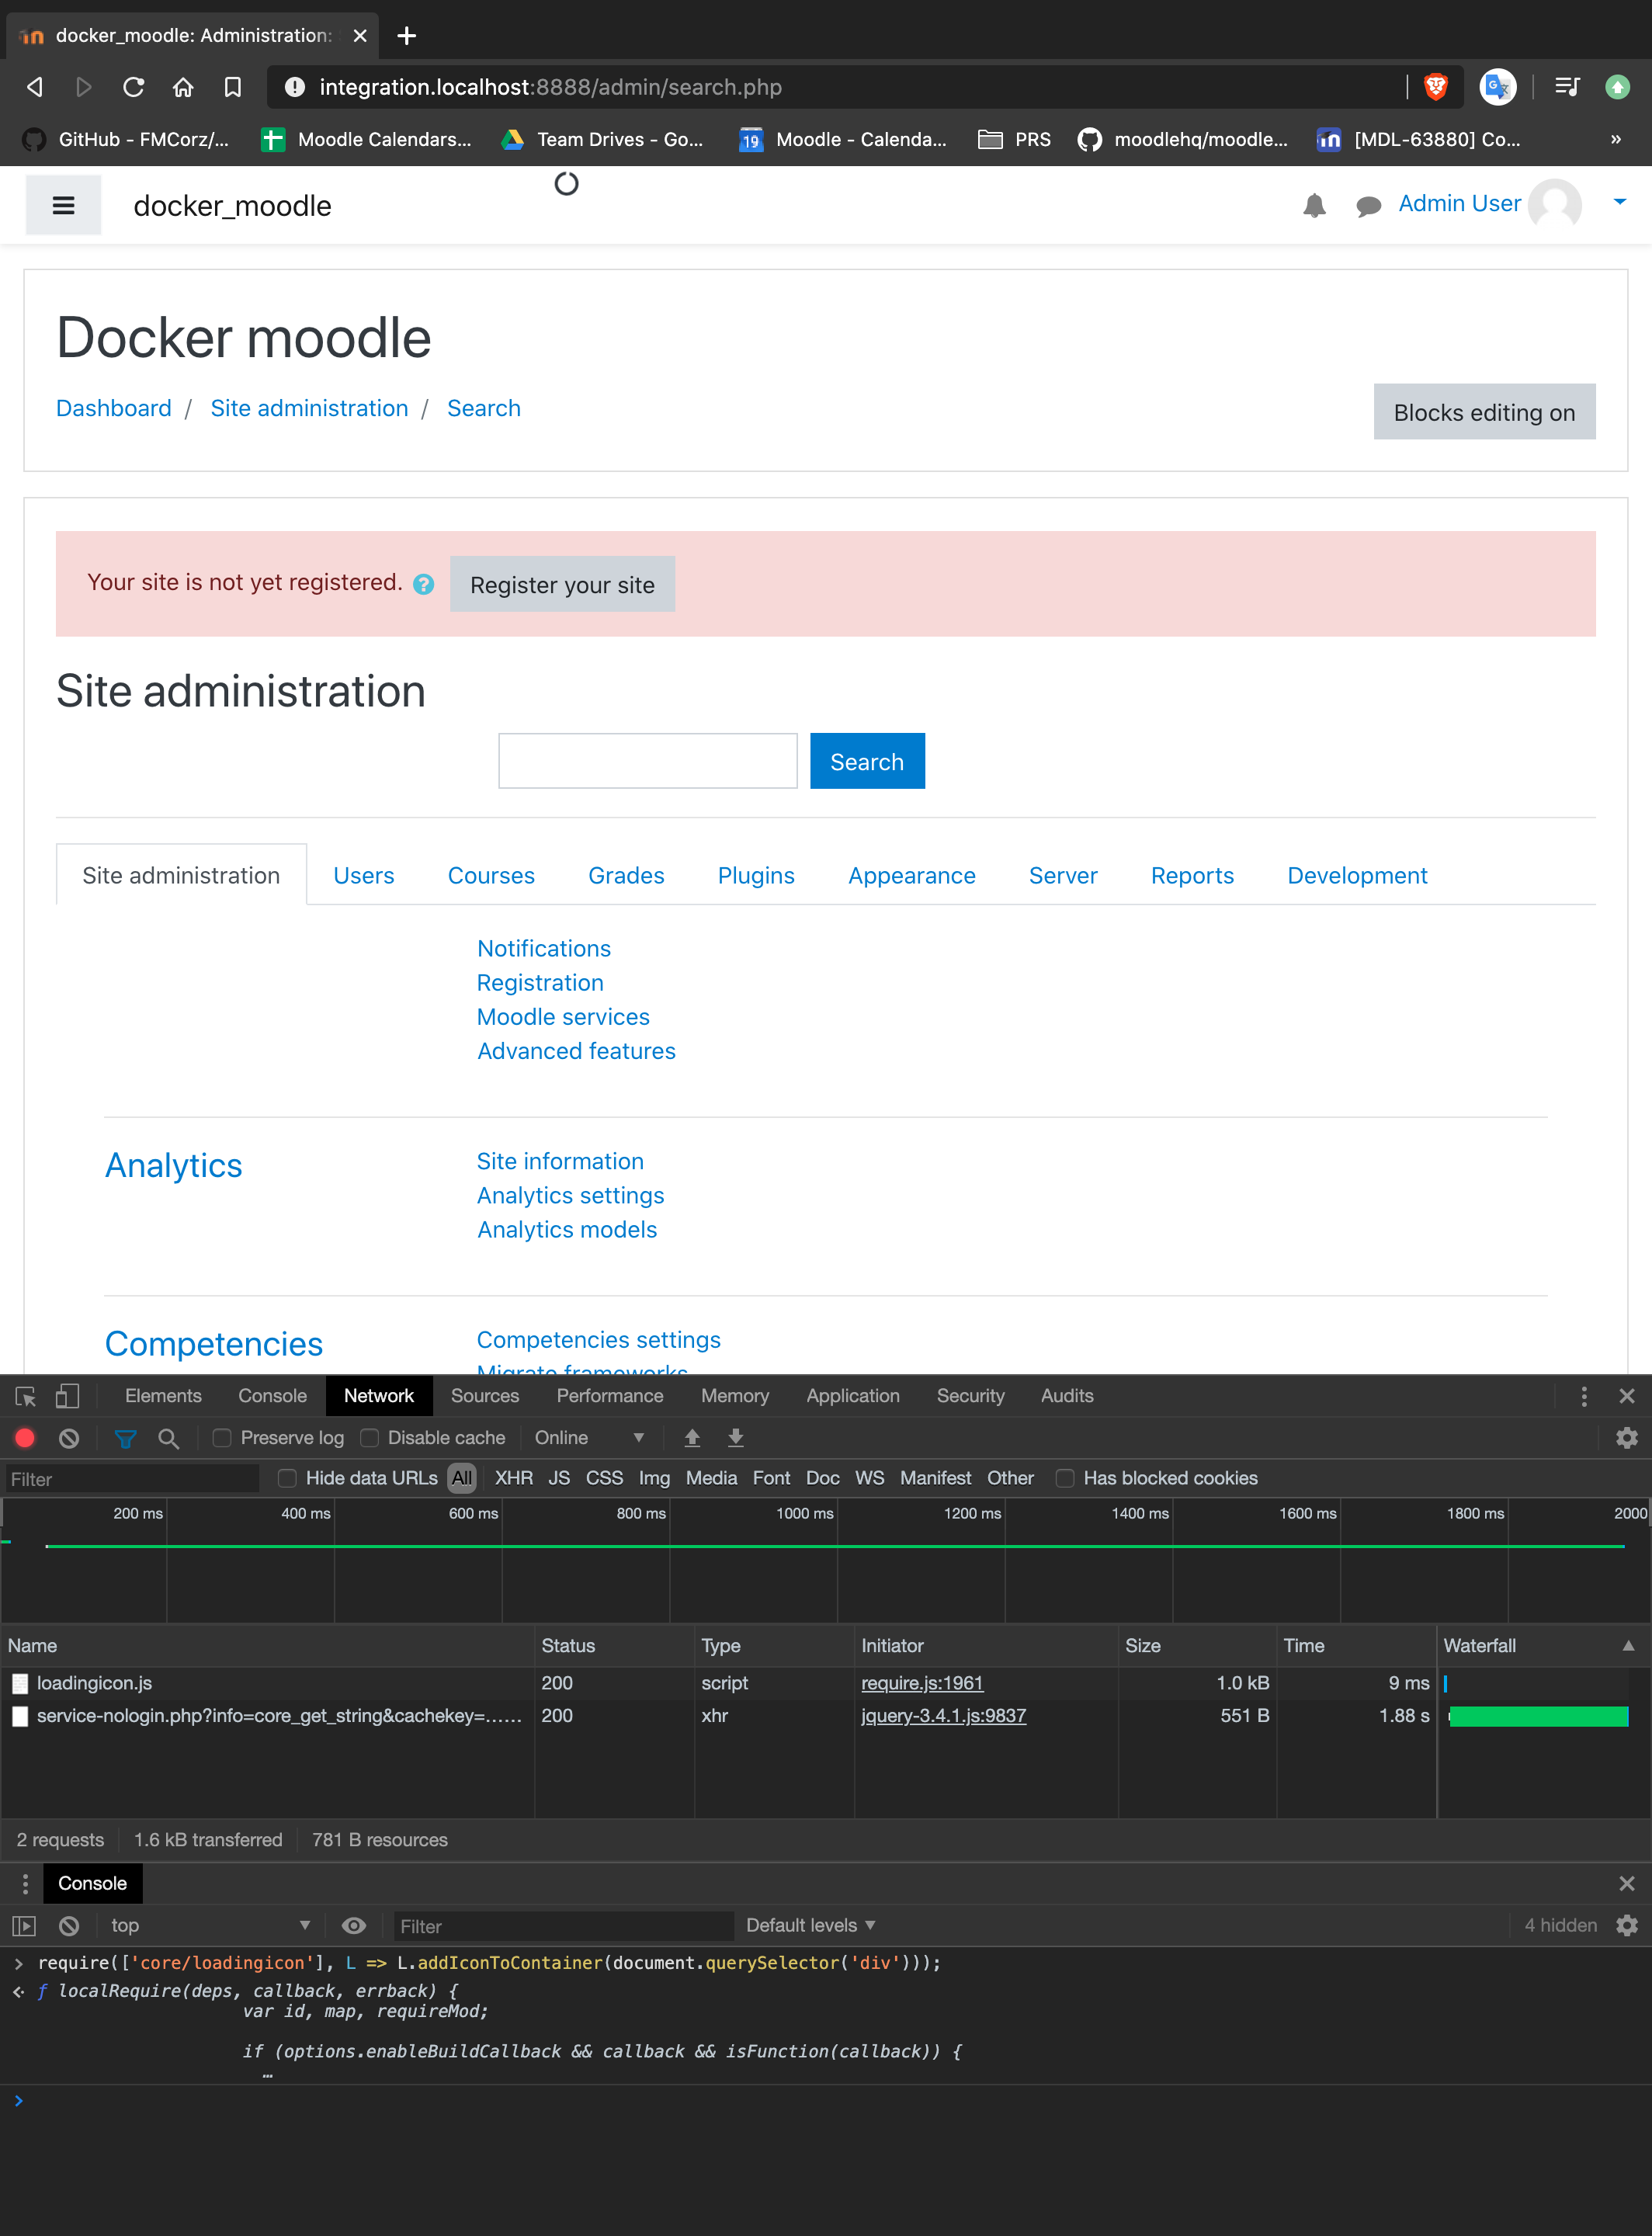Screen dimensions: 1652x2236
Task: Open PRS bookmarks folder
Action: point(1015,139)
